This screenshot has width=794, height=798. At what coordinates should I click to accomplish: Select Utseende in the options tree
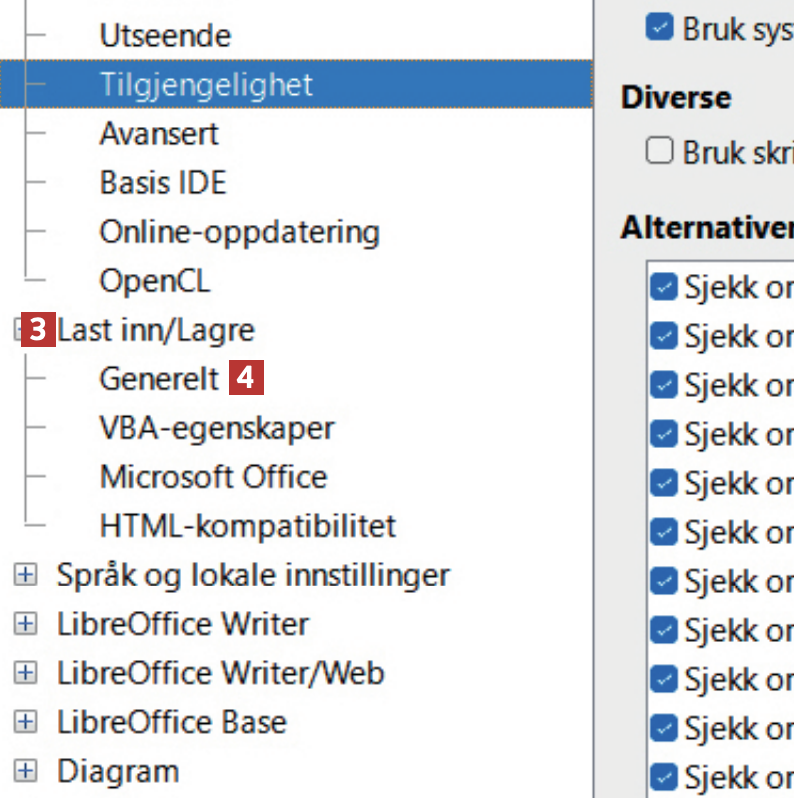(165, 36)
